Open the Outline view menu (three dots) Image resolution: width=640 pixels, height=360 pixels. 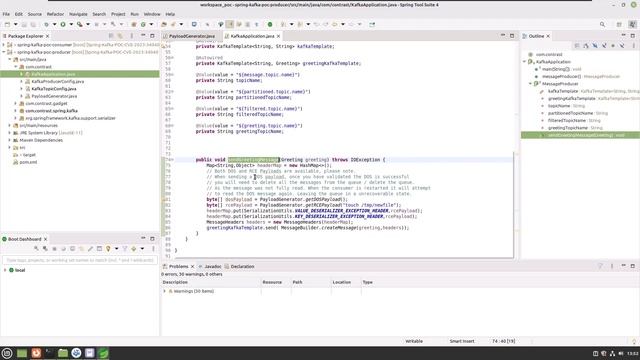pyautogui.click(x=634, y=46)
